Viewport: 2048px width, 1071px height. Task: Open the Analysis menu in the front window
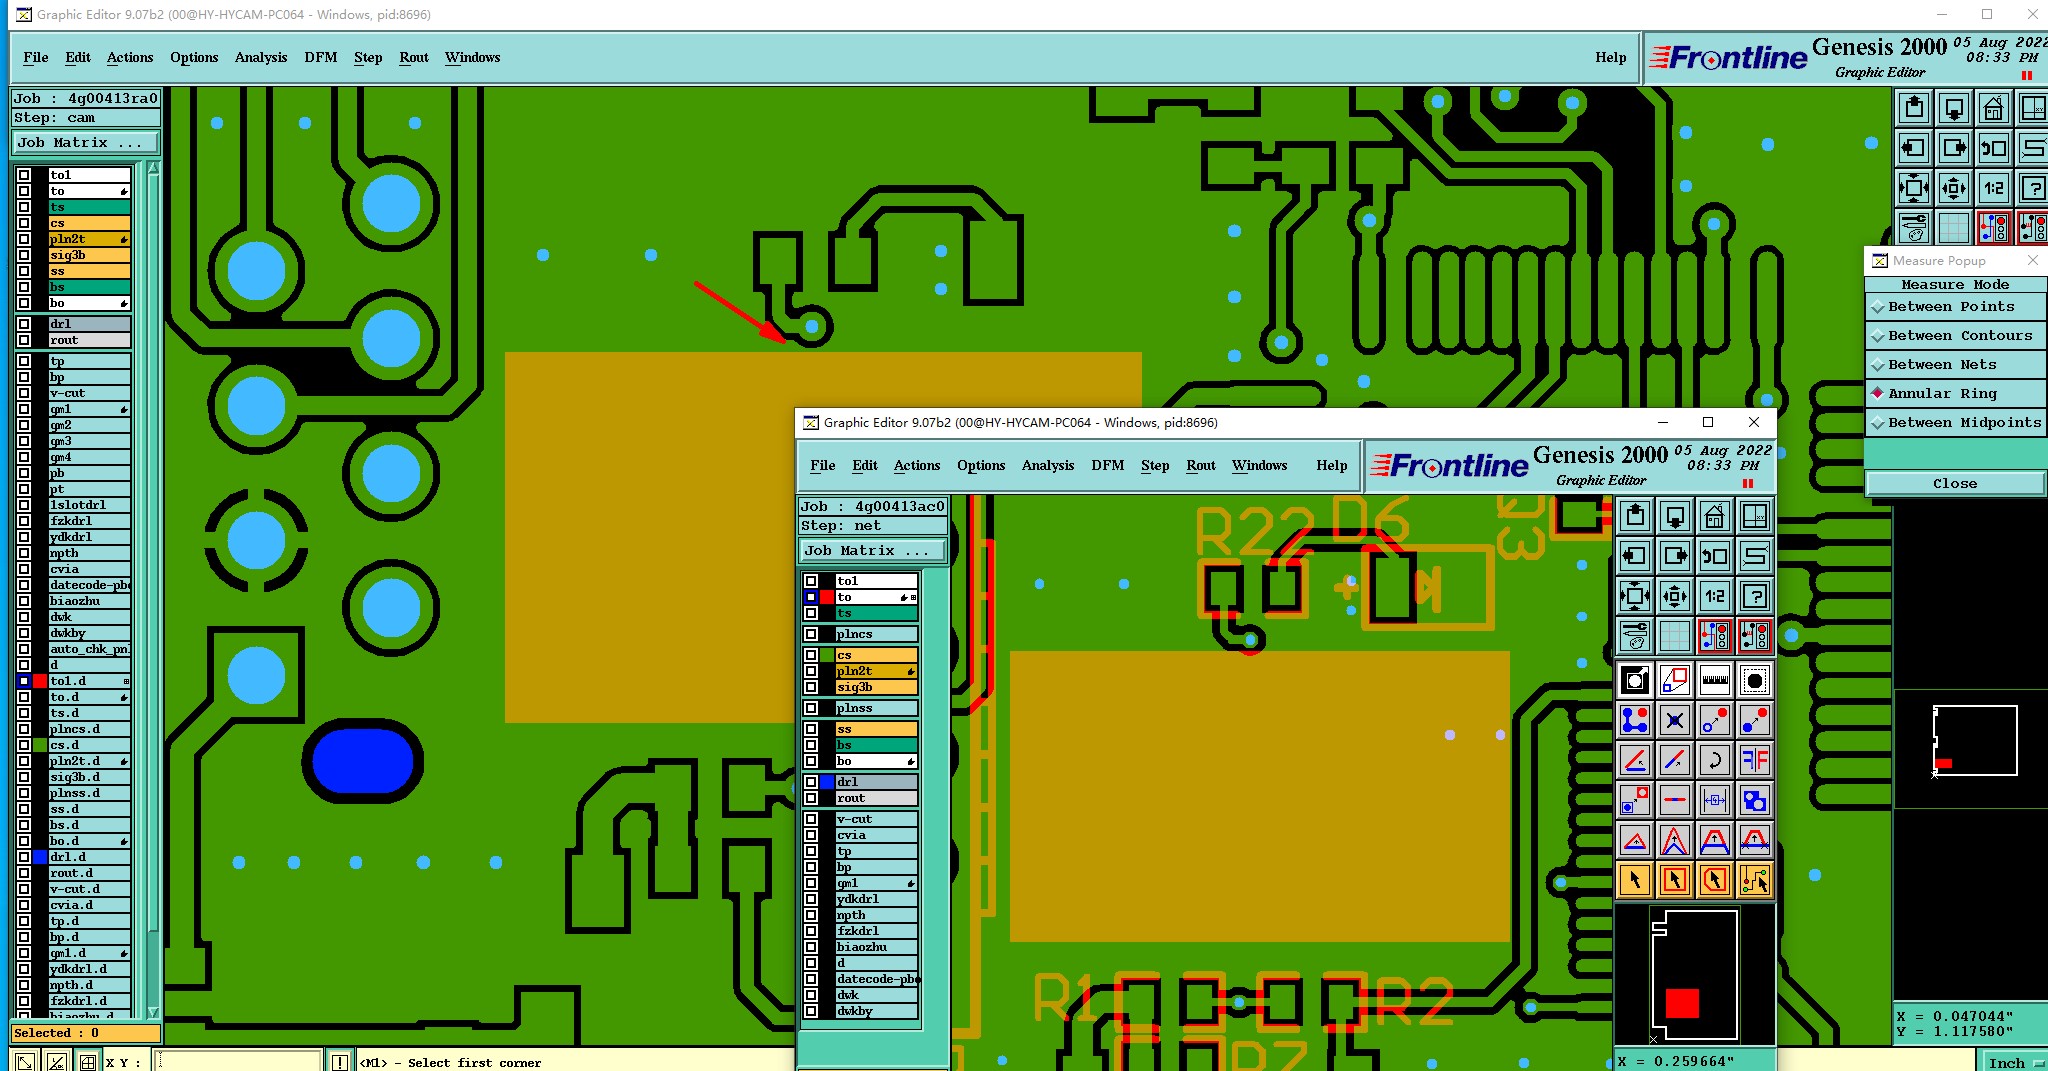[x=1048, y=466]
